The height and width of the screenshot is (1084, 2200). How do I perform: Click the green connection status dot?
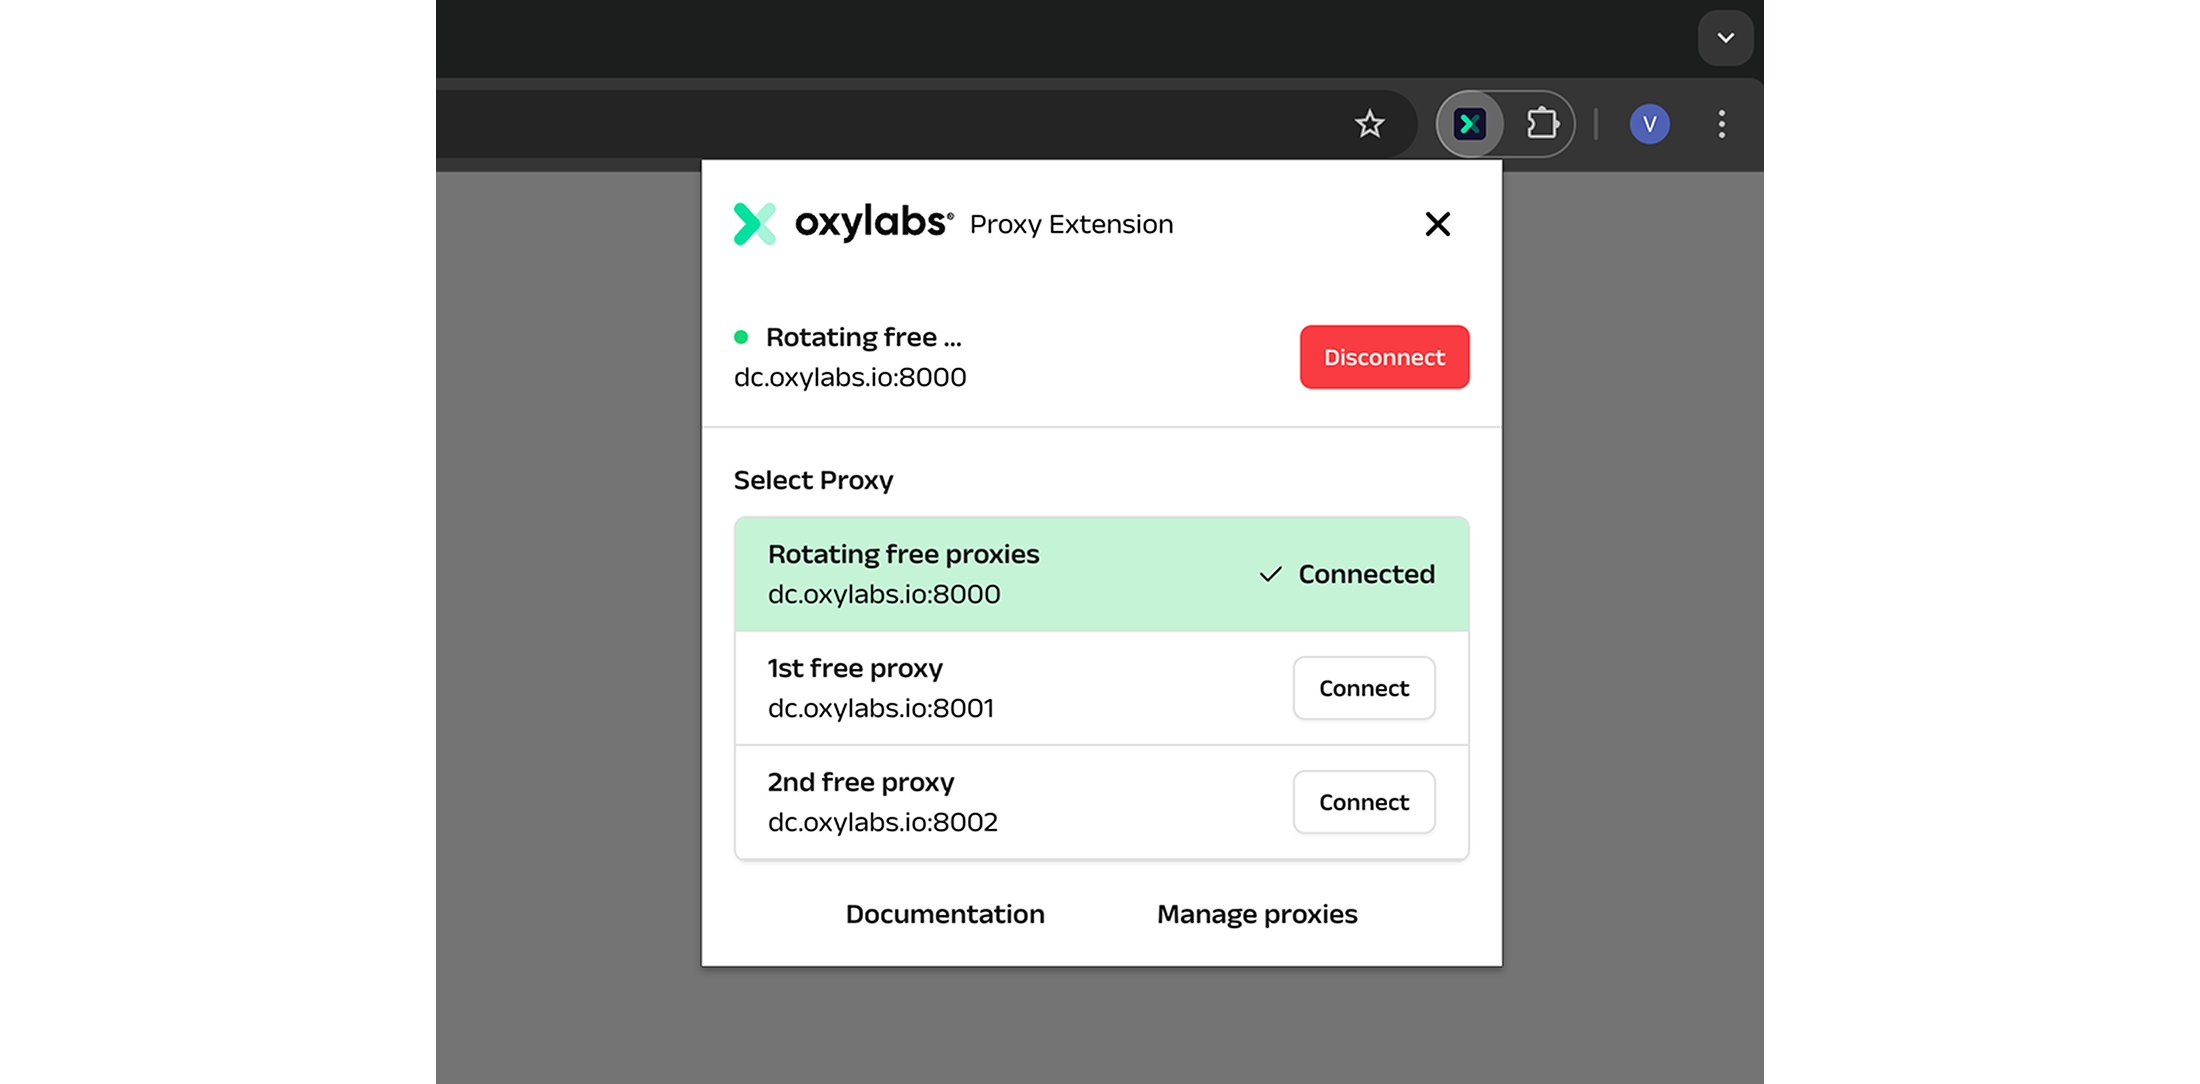pos(741,337)
